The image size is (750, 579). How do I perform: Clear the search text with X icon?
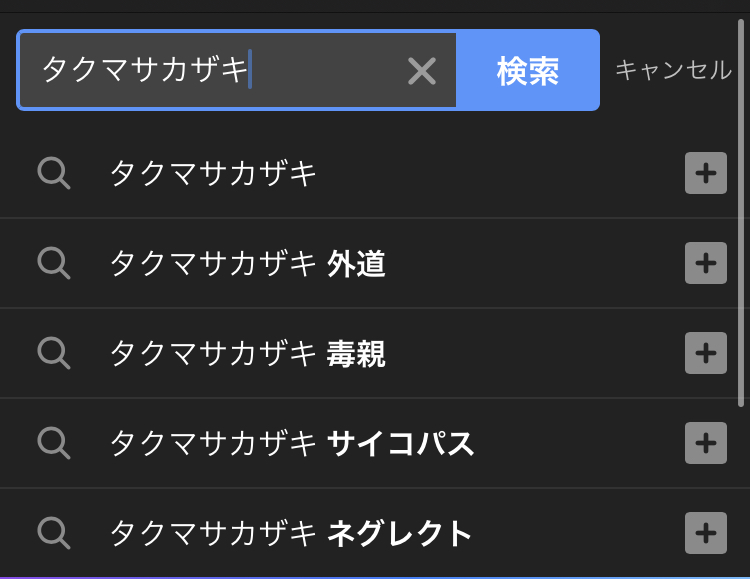pyautogui.click(x=422, y=71)
